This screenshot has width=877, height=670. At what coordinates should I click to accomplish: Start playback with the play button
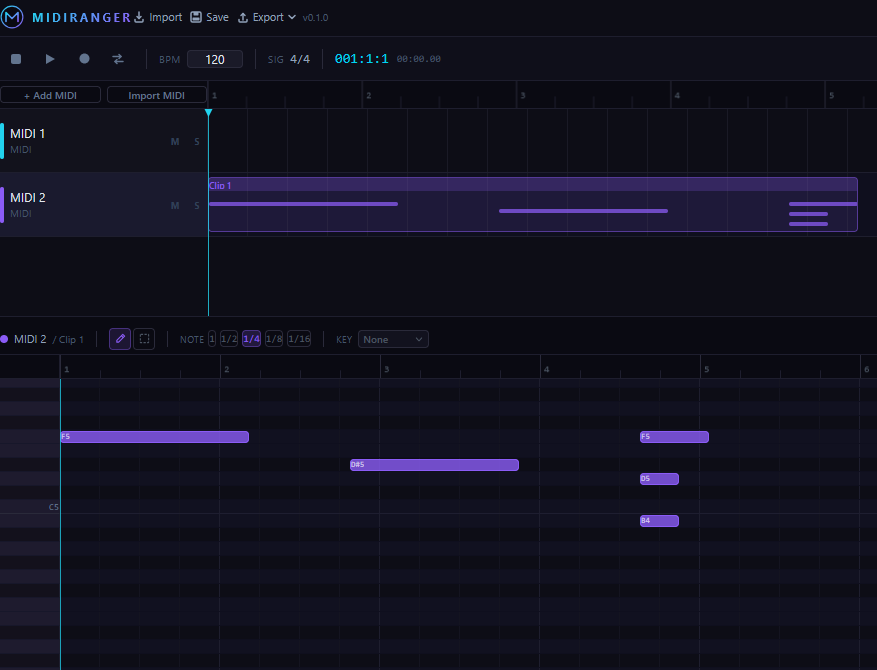50,59
